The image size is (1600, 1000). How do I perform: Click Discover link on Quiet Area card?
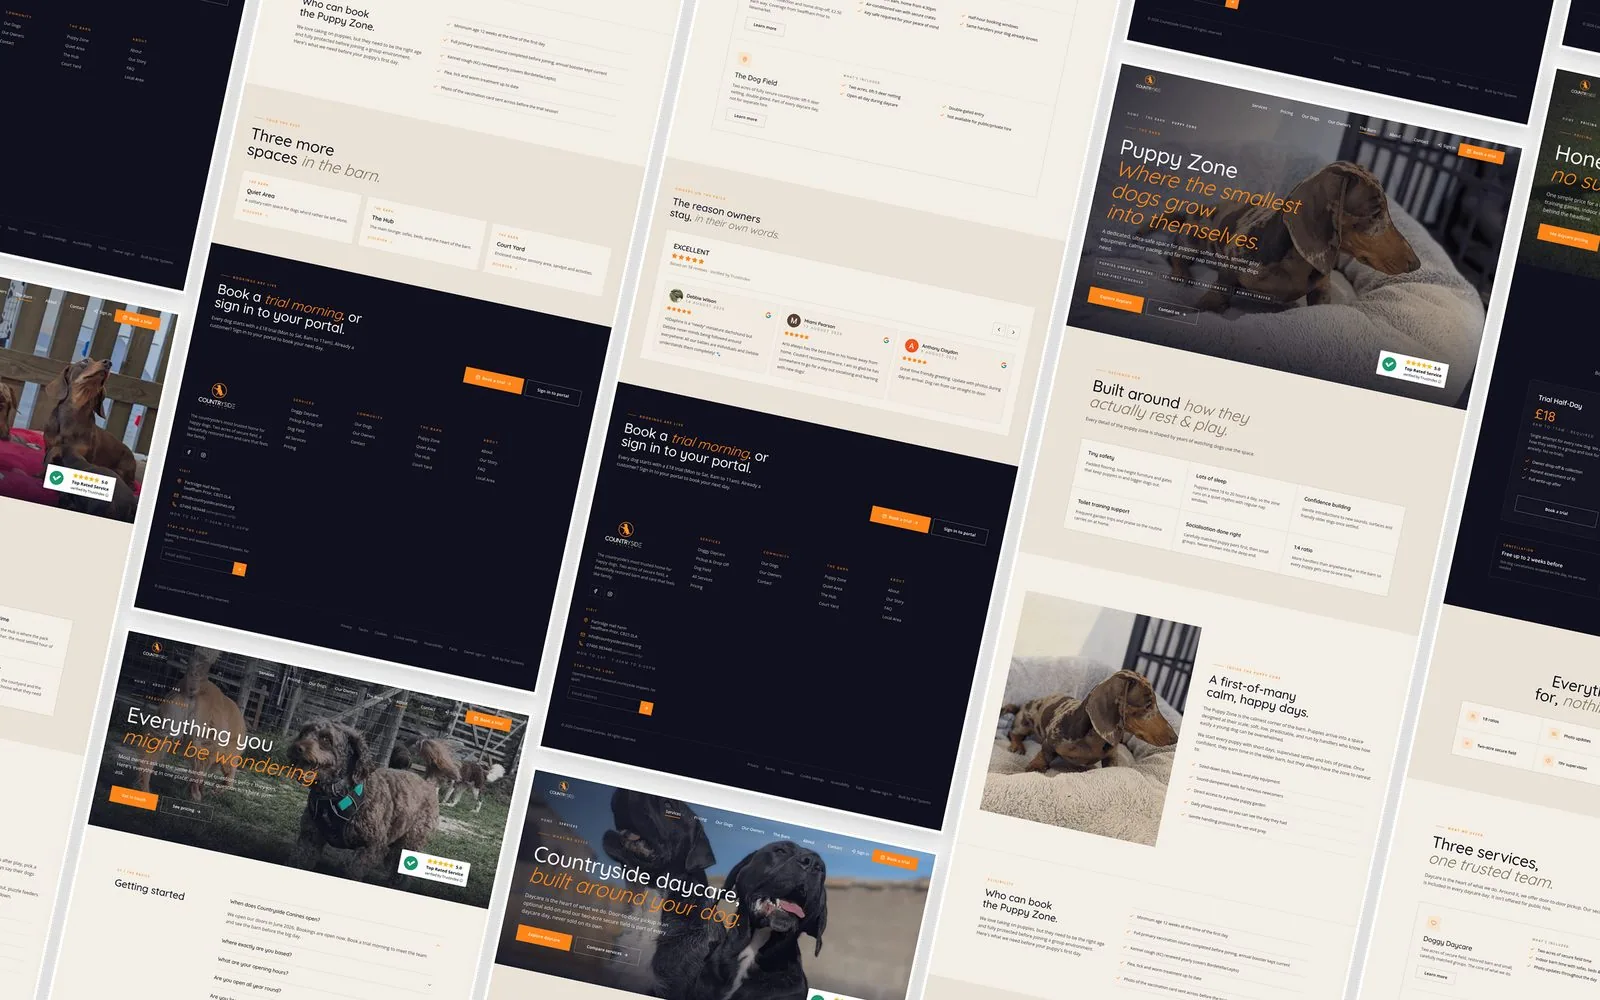click(x=253, y=213)
